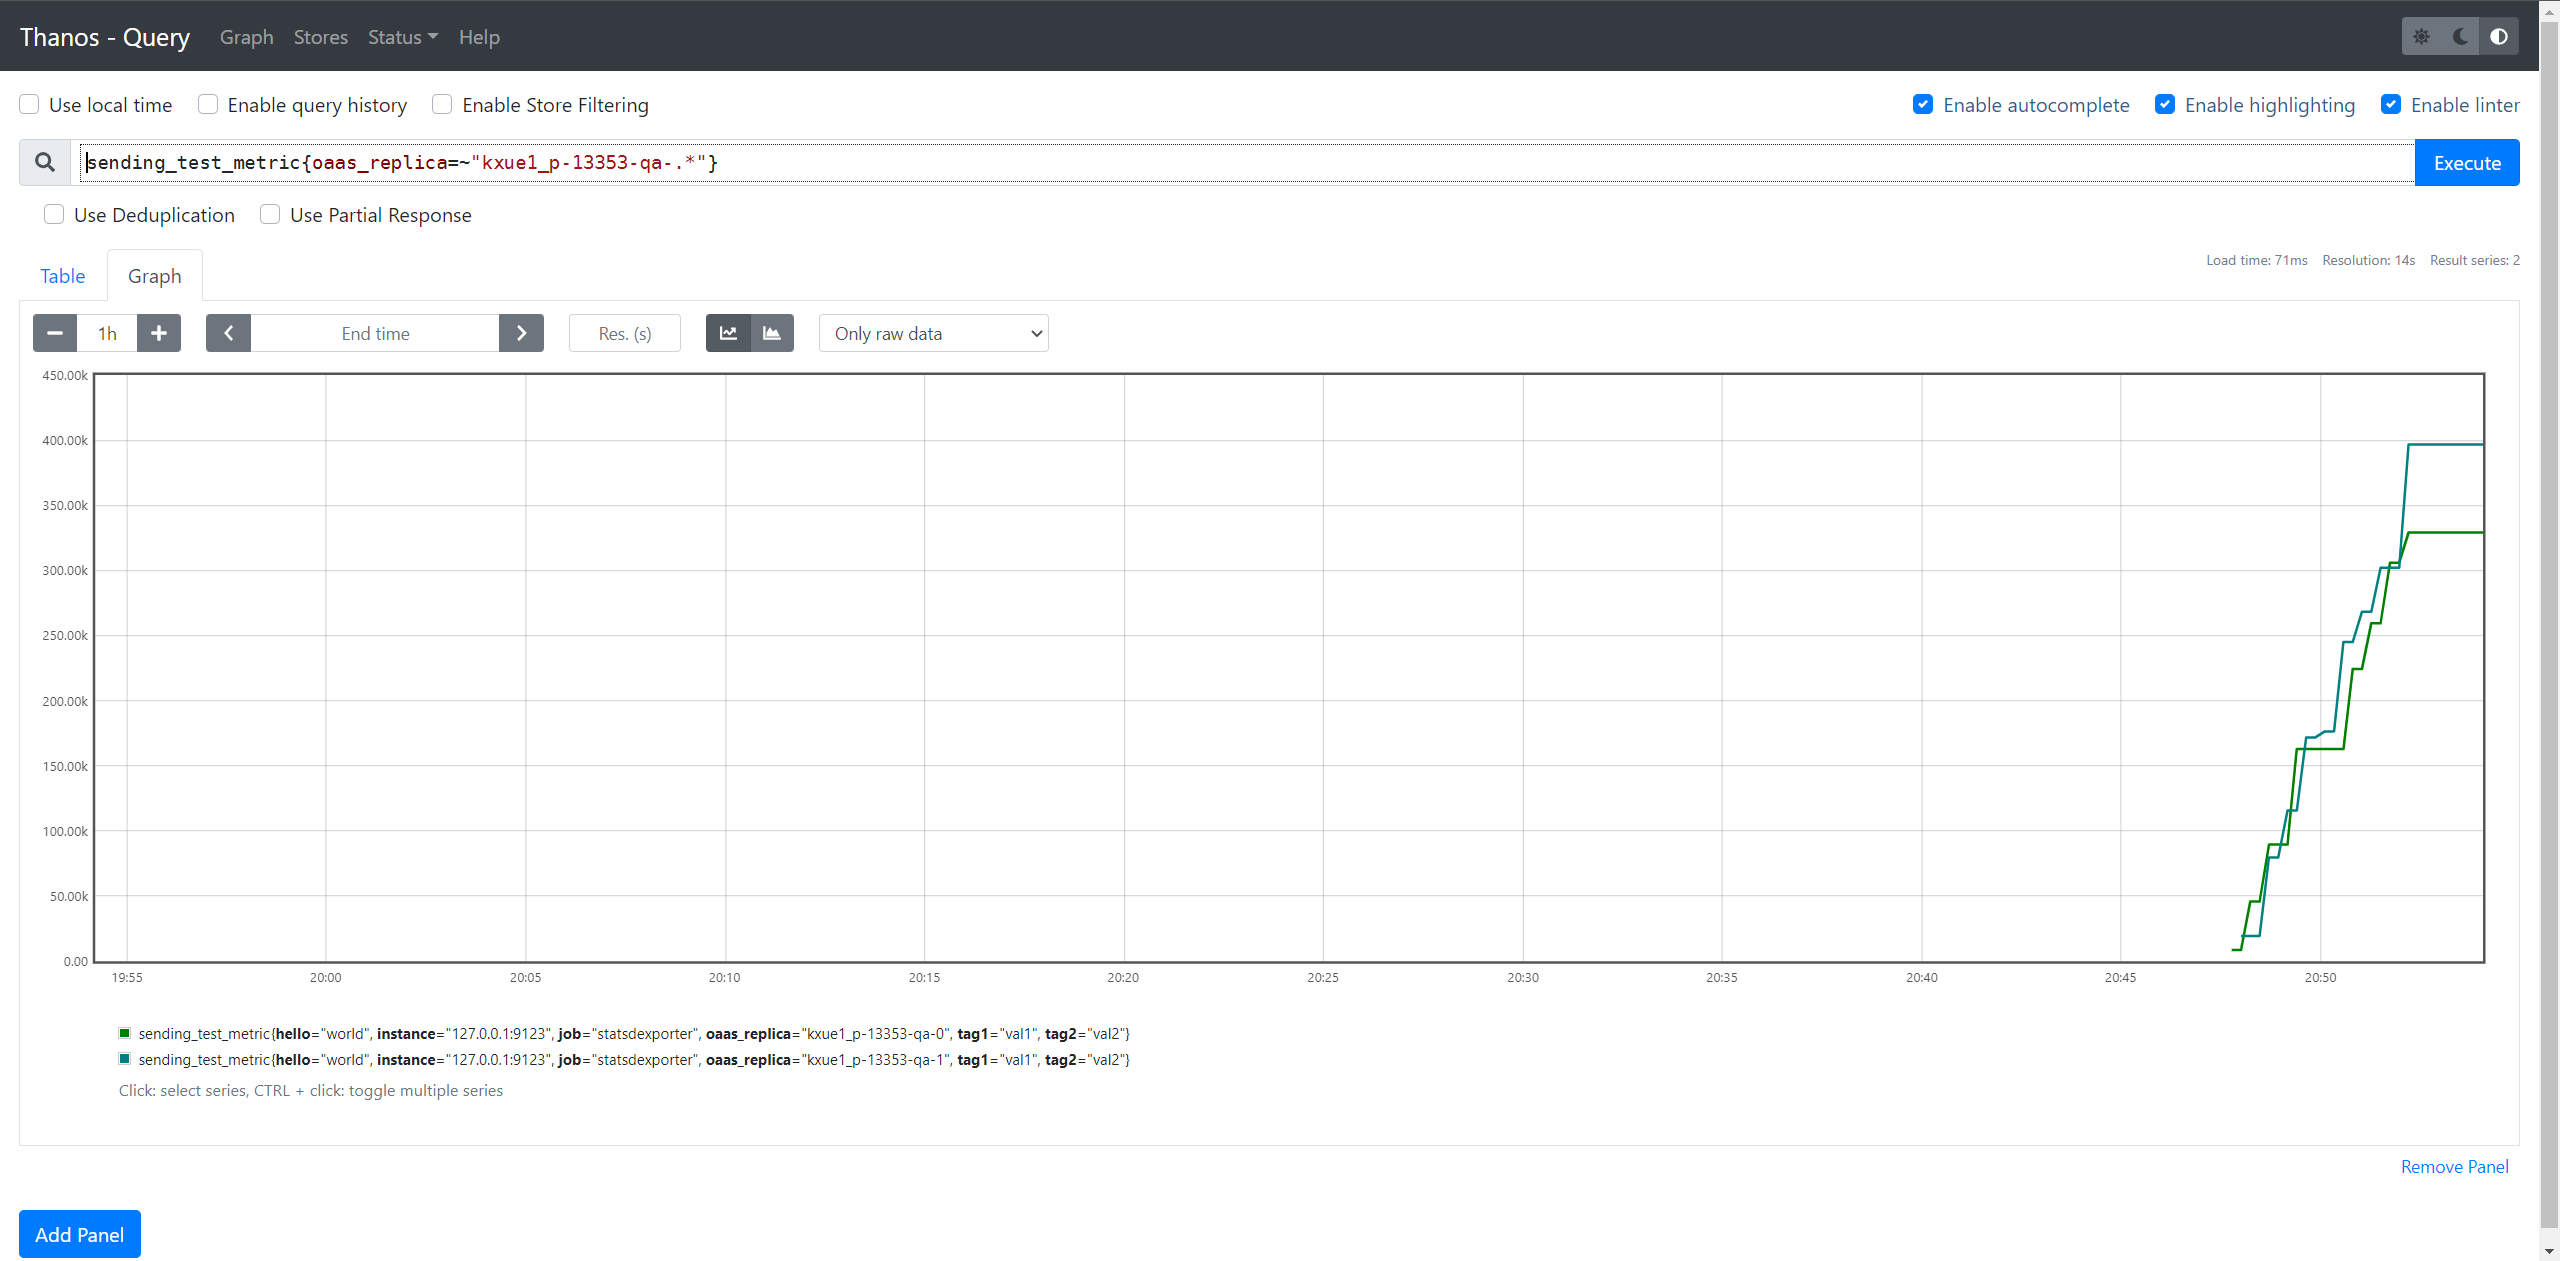Click inside the End time field

(x=375, y=333)
